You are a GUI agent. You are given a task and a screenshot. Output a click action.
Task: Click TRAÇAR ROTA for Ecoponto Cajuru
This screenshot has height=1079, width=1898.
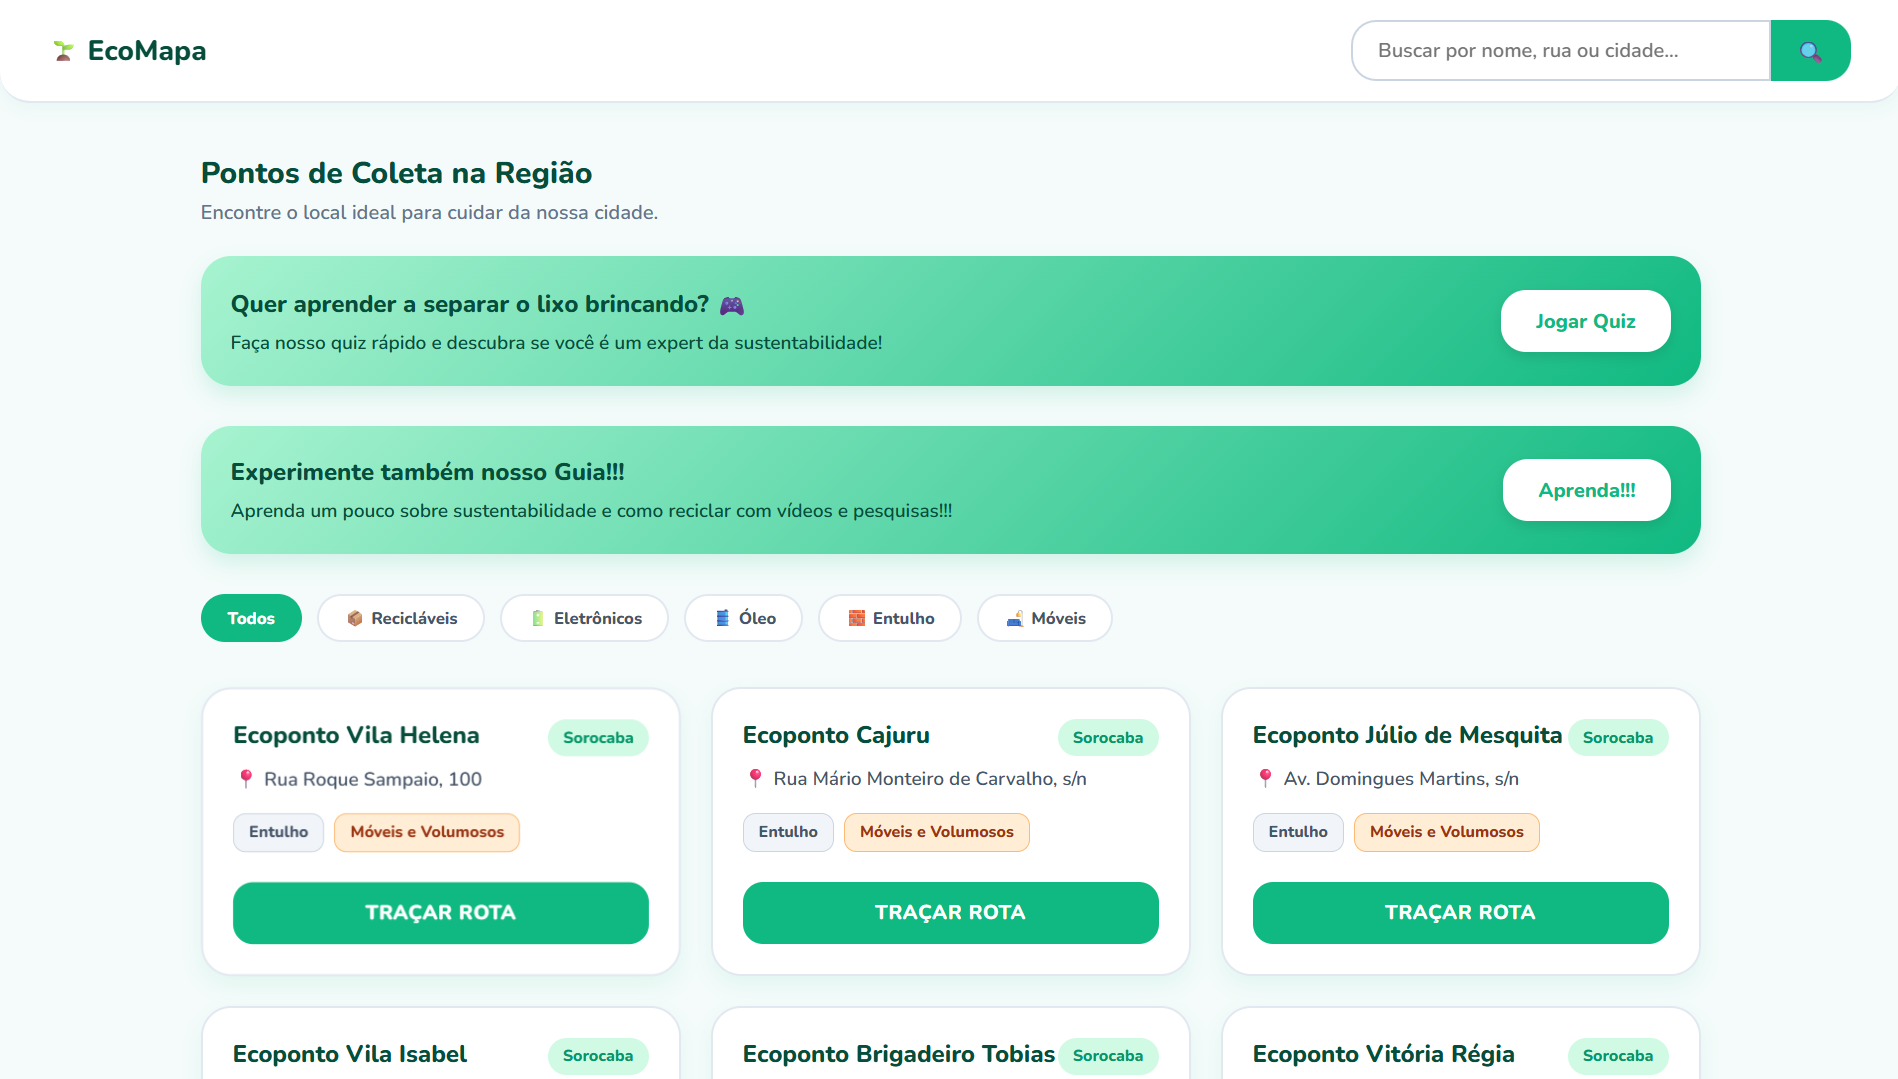click(951, 912)
